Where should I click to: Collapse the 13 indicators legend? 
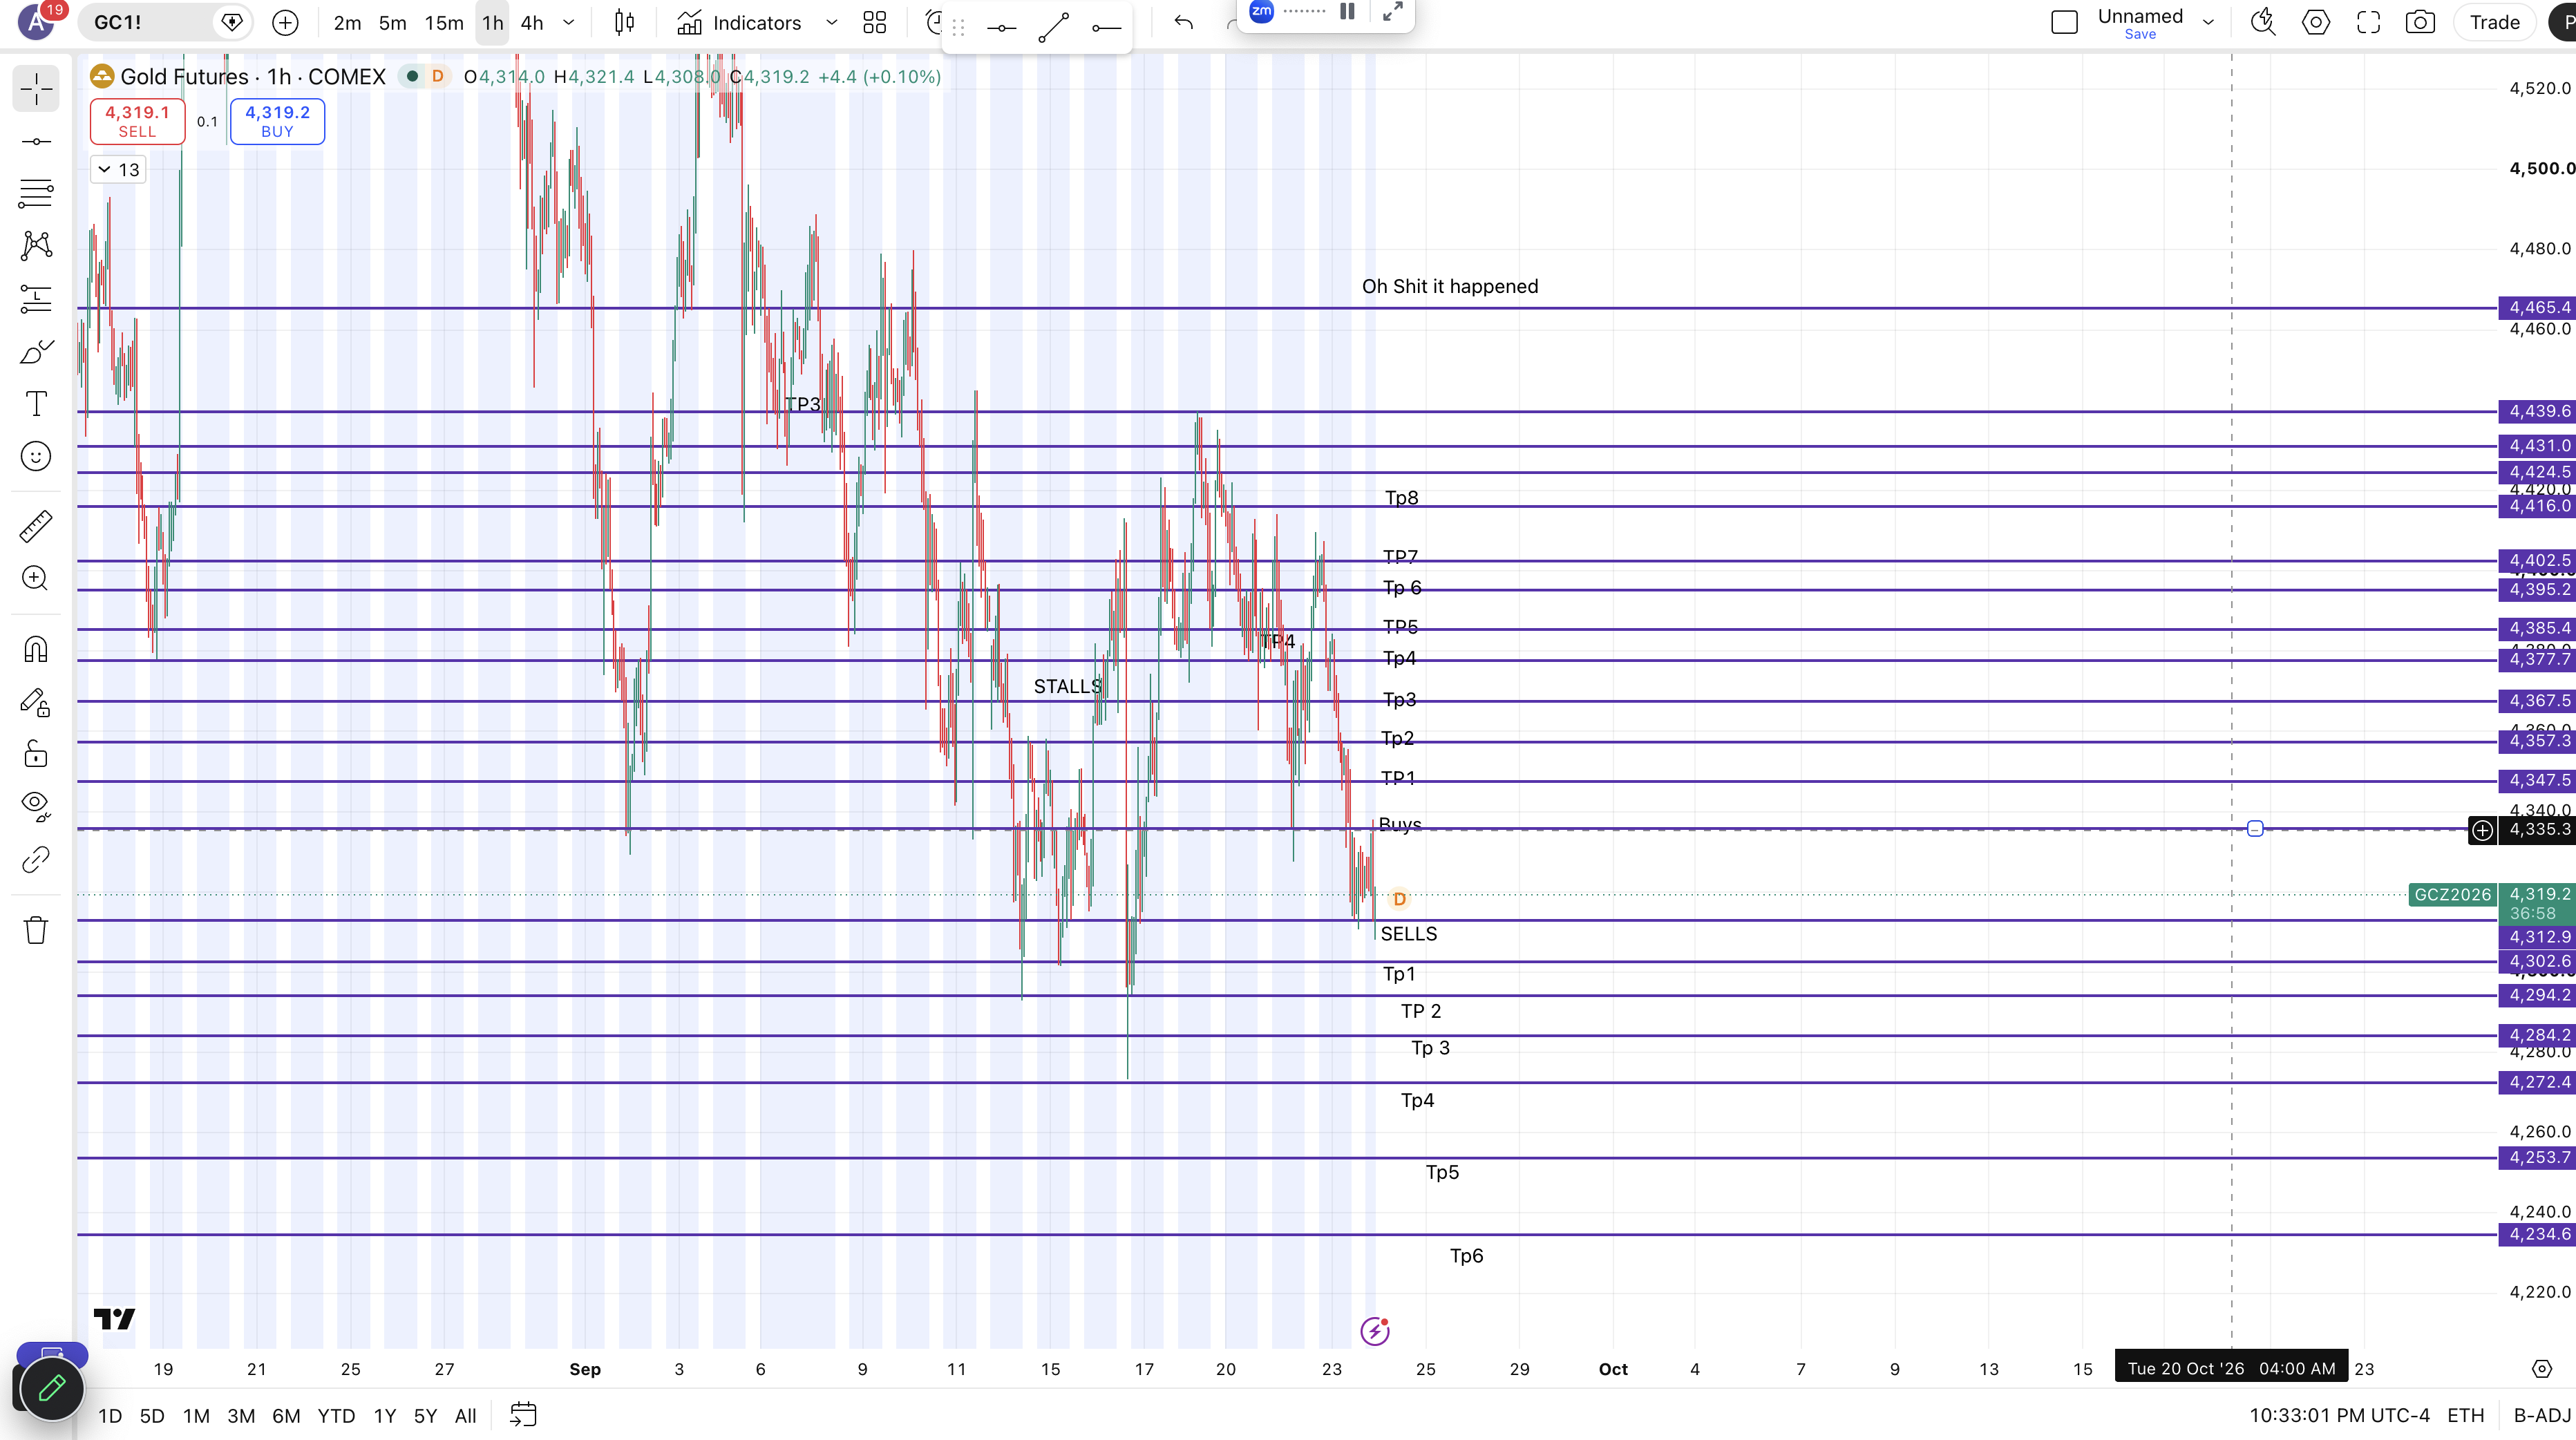click(118, 169)
